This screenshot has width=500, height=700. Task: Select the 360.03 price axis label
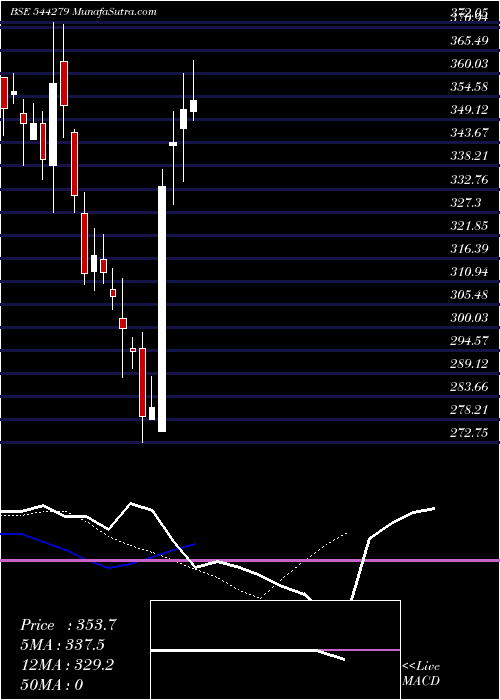(468, 64)
